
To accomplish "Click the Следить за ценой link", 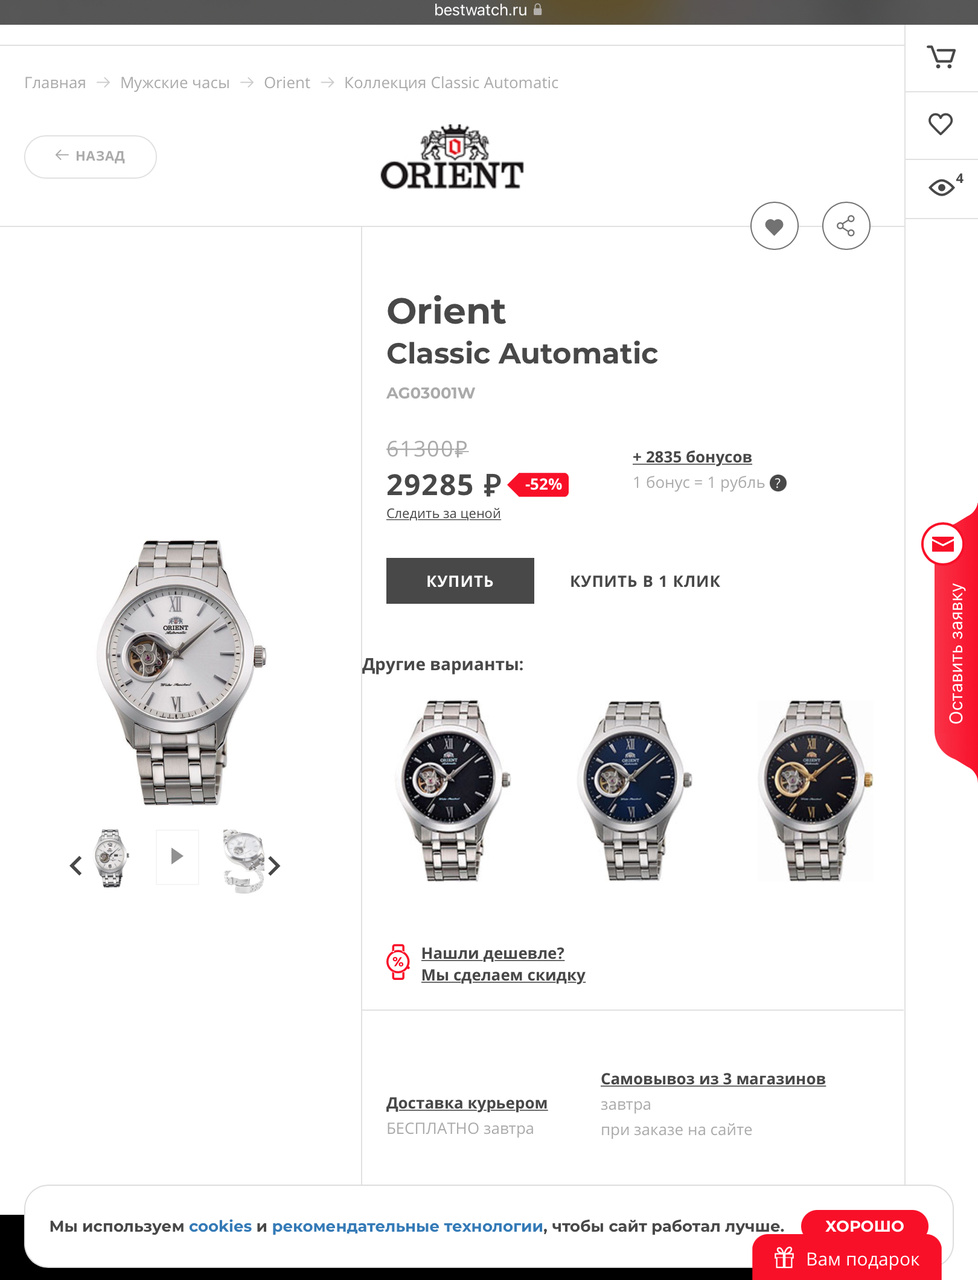I will point(444,514).
